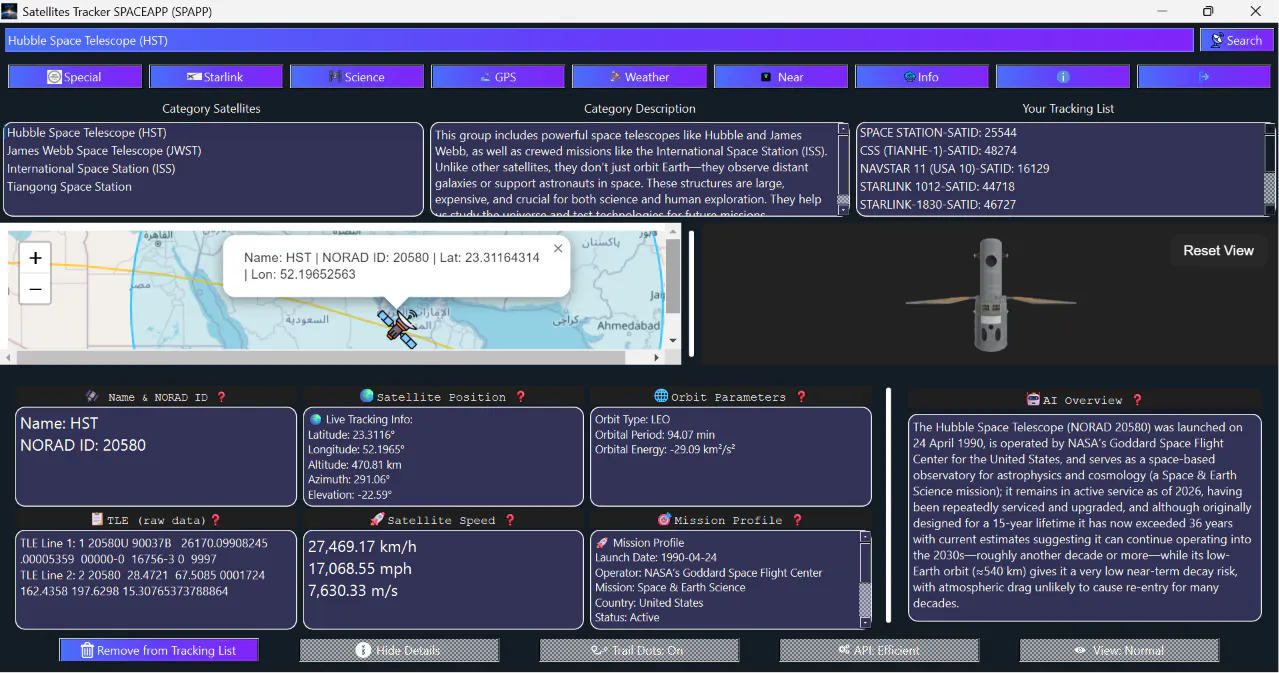
Task: Toggle View: Normal mode
Action: [1119, 650]
